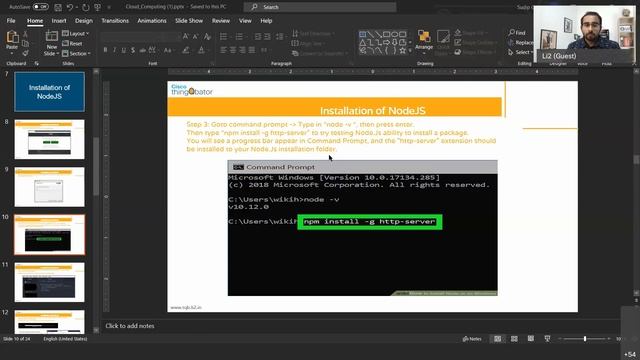
Task: Align text to the left
Action: click(223, 50)
